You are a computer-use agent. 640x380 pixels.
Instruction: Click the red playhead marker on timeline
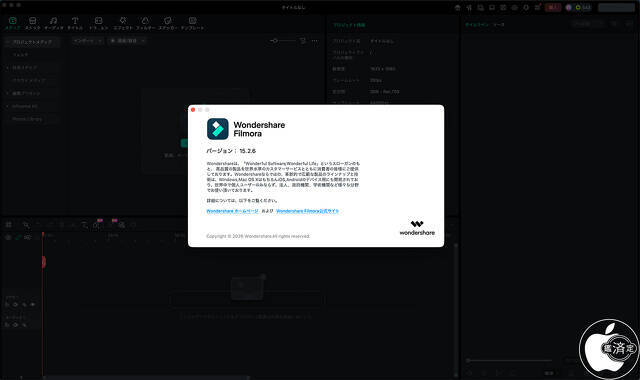pyautogui.click(x=43, y=262)
